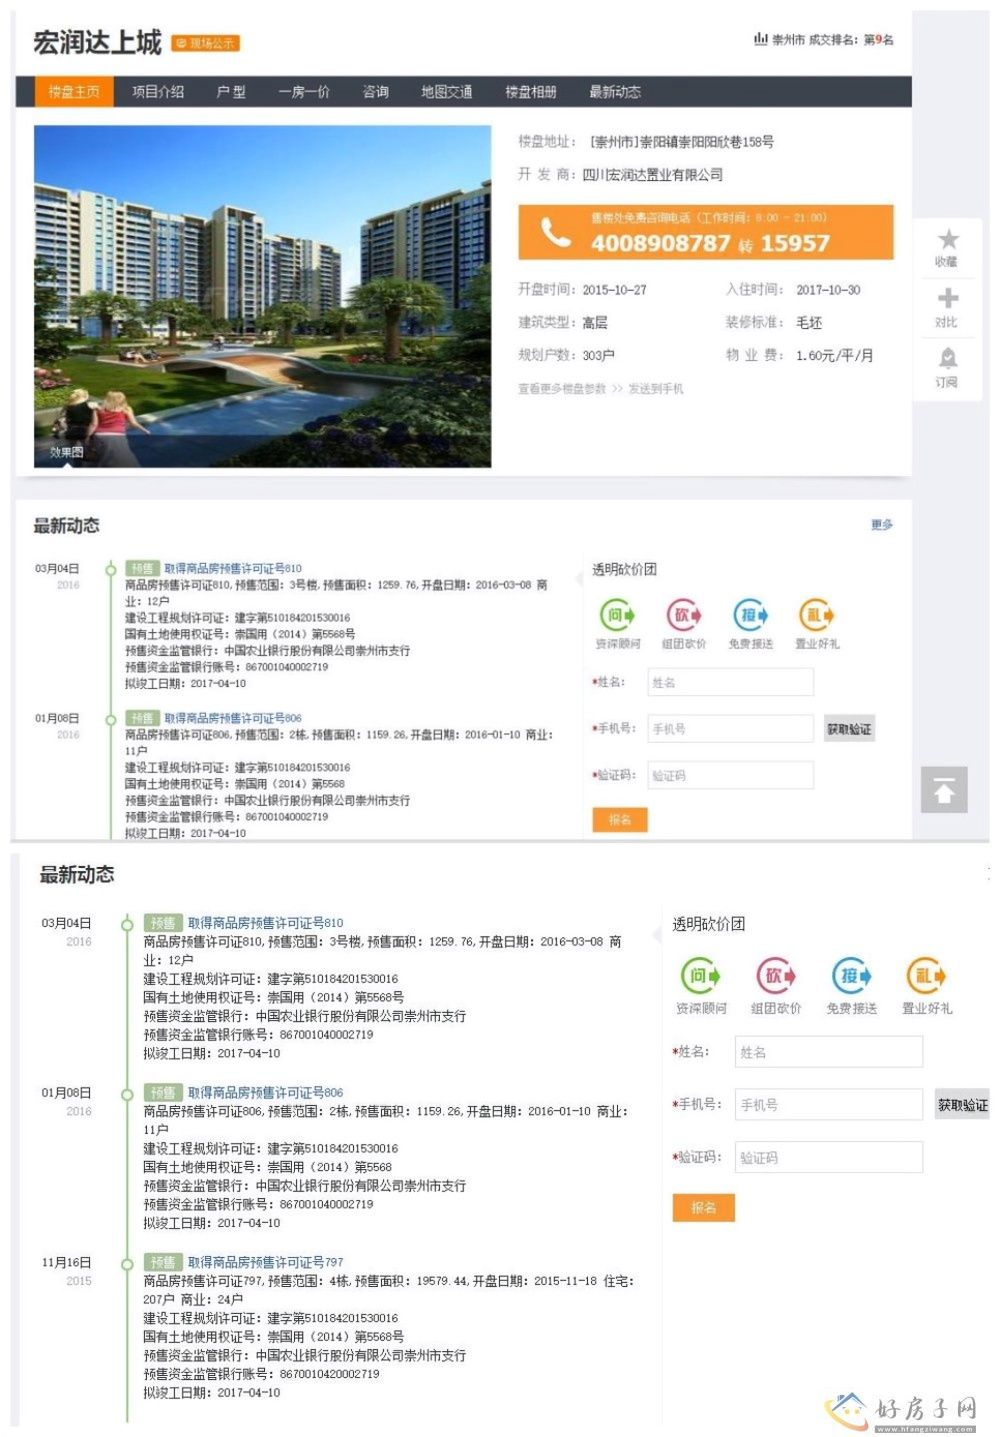Screen dimensions: 1000x1437
Task: Click the 对比 plus icon
Action: 947,299
